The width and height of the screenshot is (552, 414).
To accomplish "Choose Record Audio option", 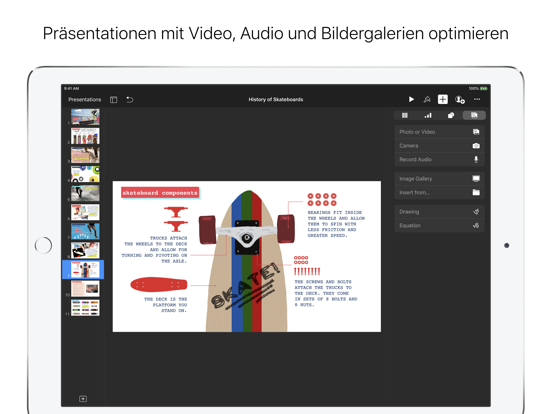I will click(439, 159).
